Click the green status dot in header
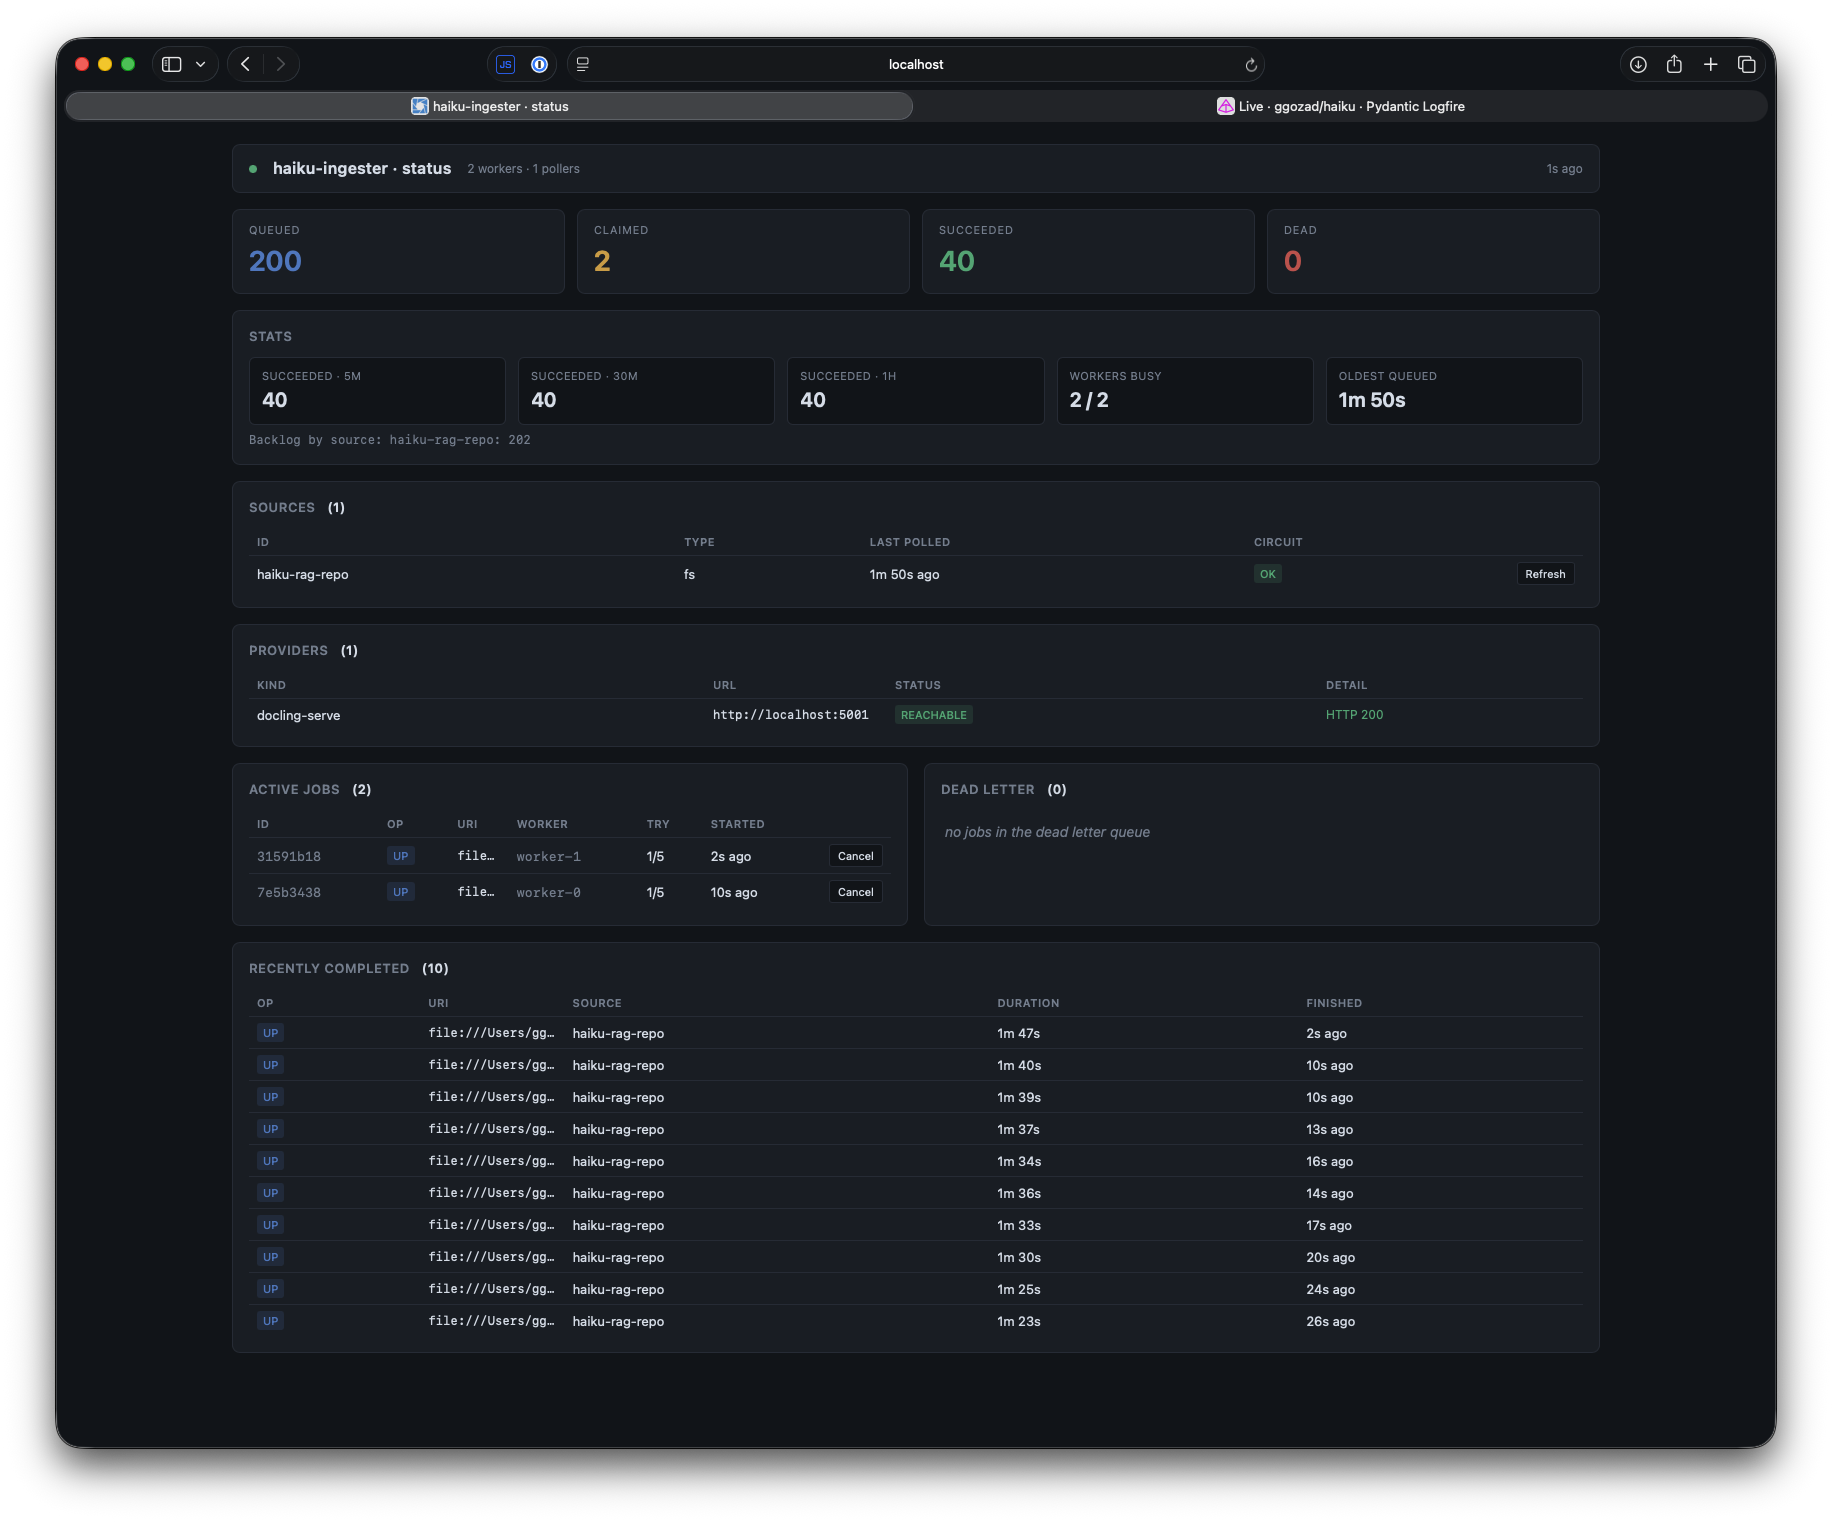1832x1522 pixels. click(x=253, y=169)
